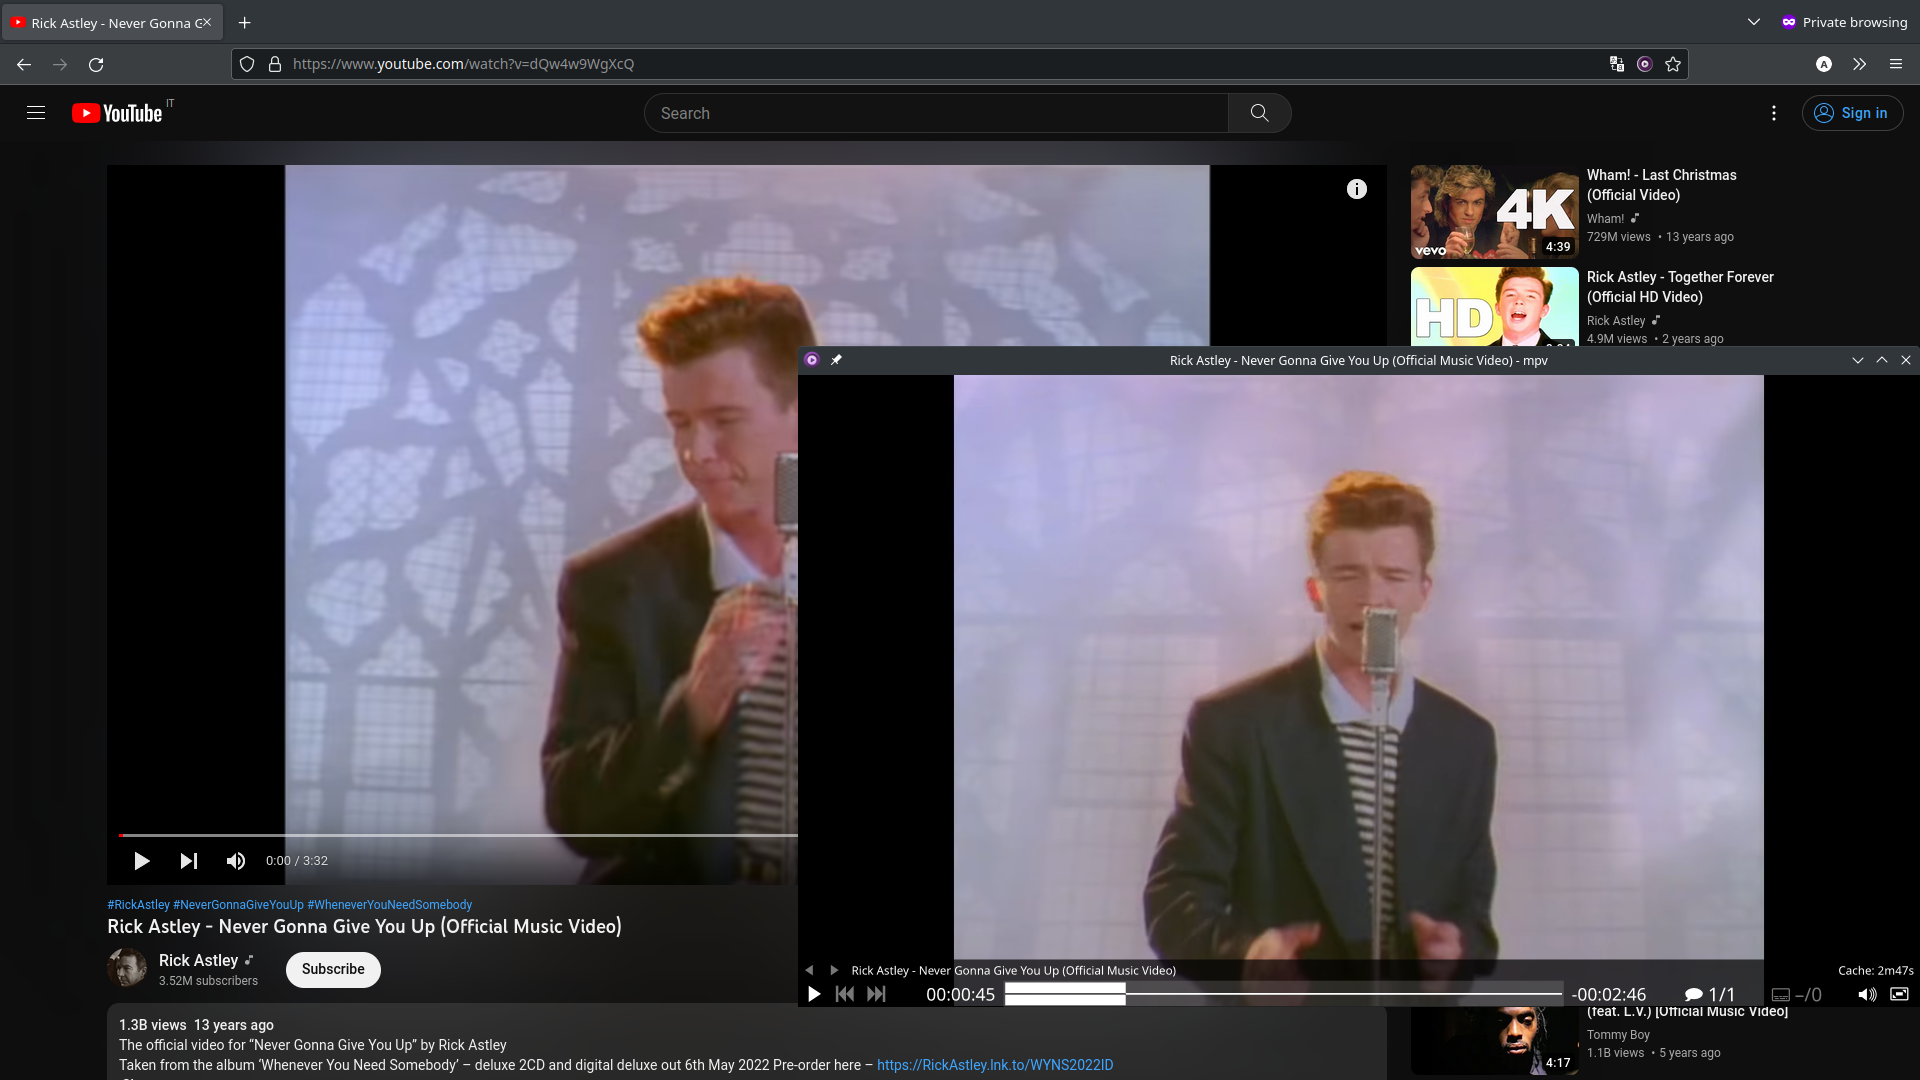Screen dimensions: 1920x1080
Task: Click the RickAstley hashtag link
Action: coord(137,905)
